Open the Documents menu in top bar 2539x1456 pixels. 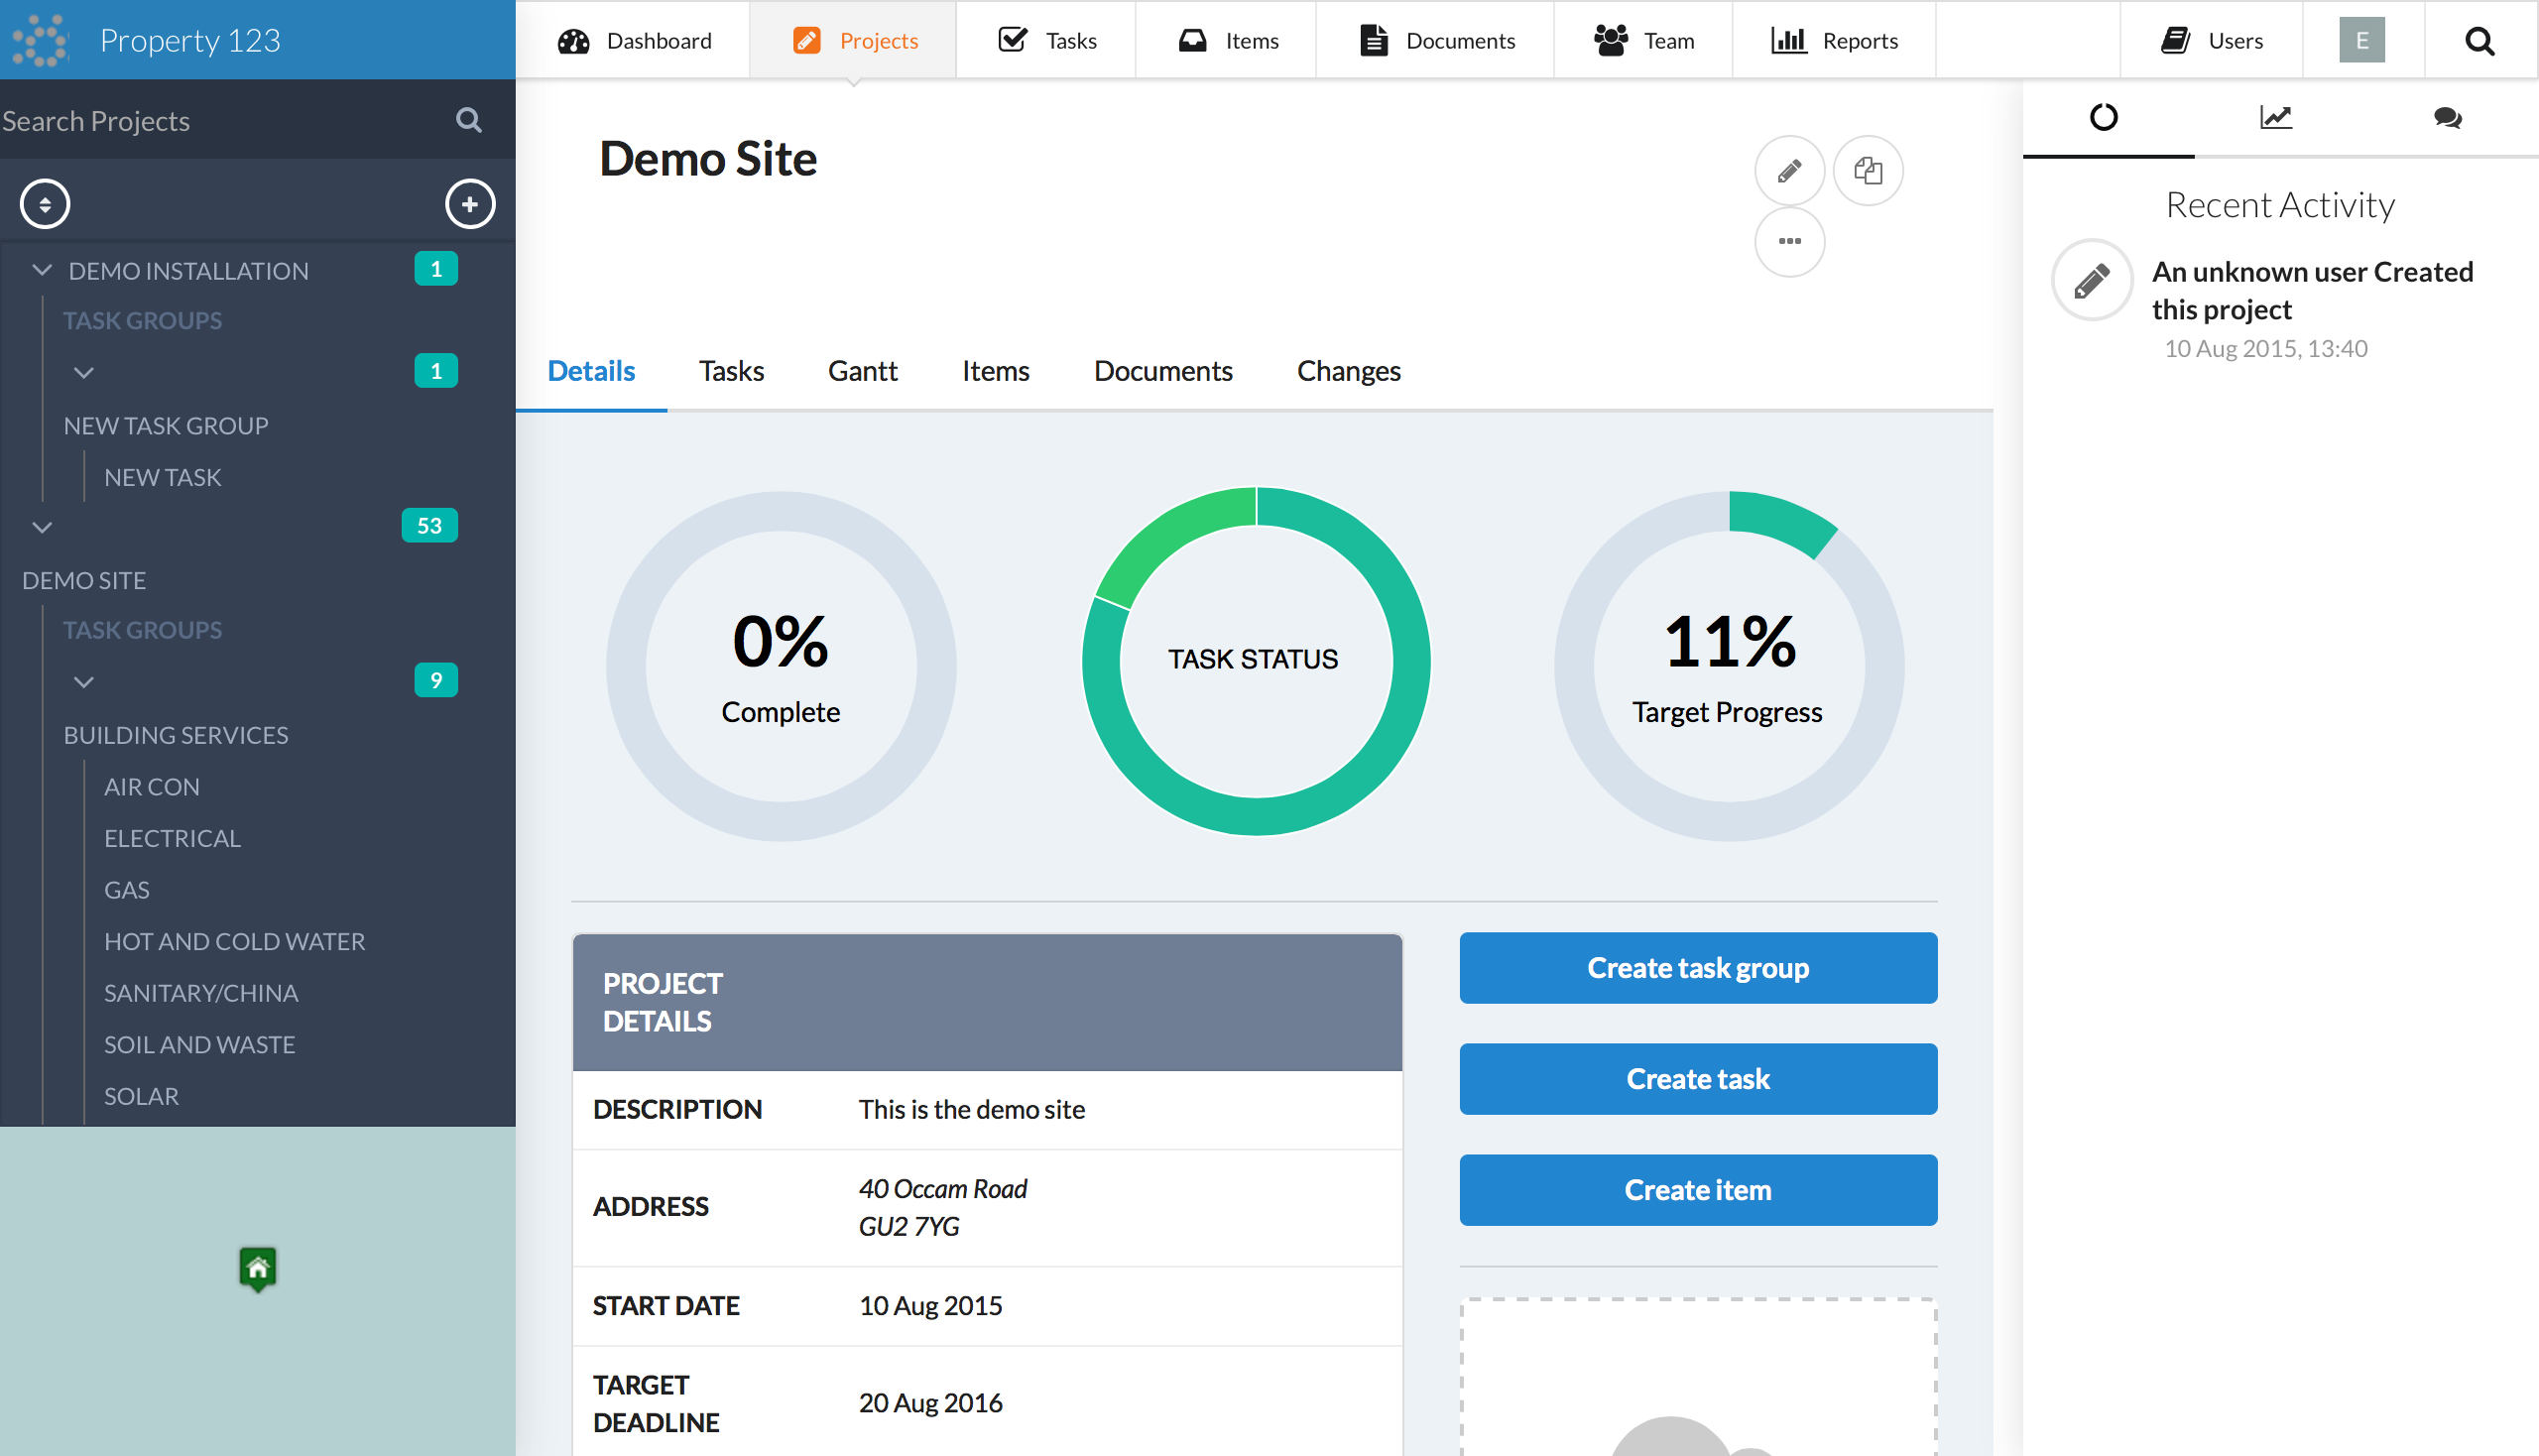coord(1436,40)
